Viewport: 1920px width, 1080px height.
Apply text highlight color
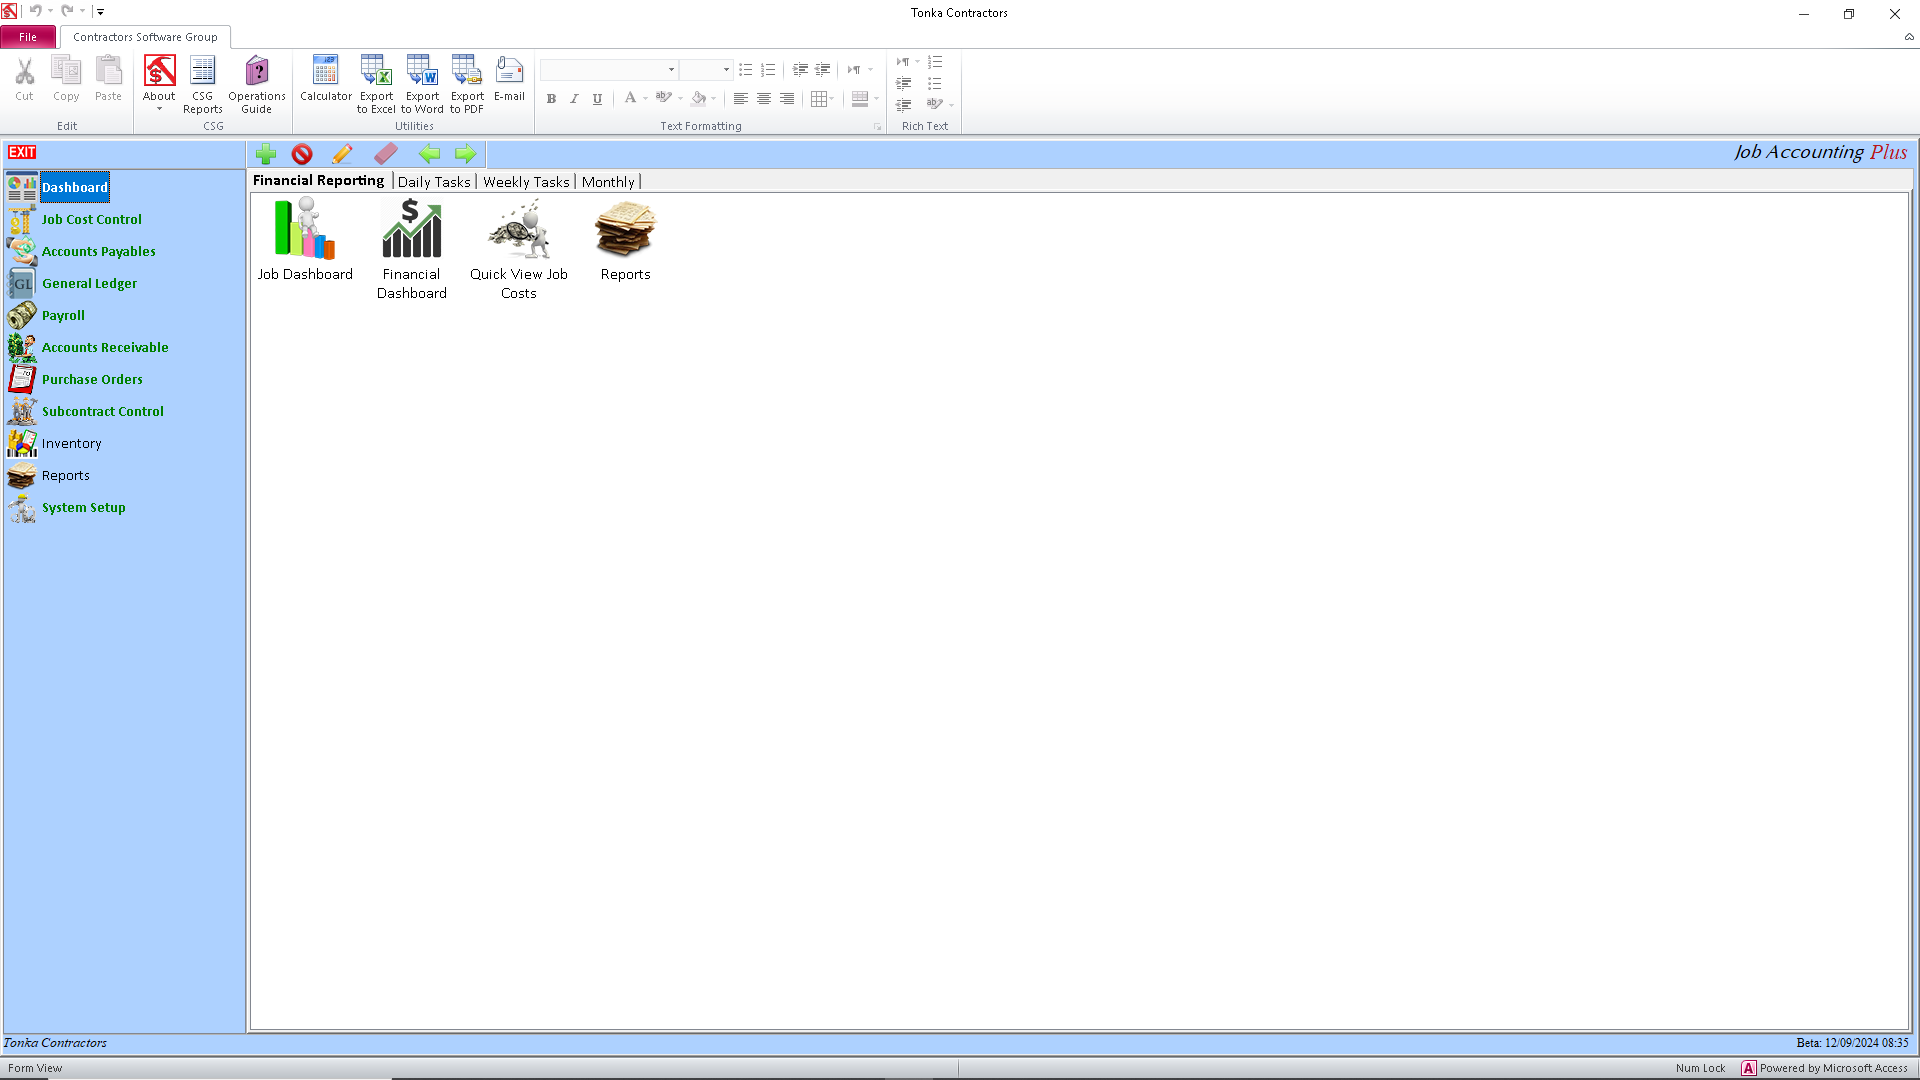665,98
